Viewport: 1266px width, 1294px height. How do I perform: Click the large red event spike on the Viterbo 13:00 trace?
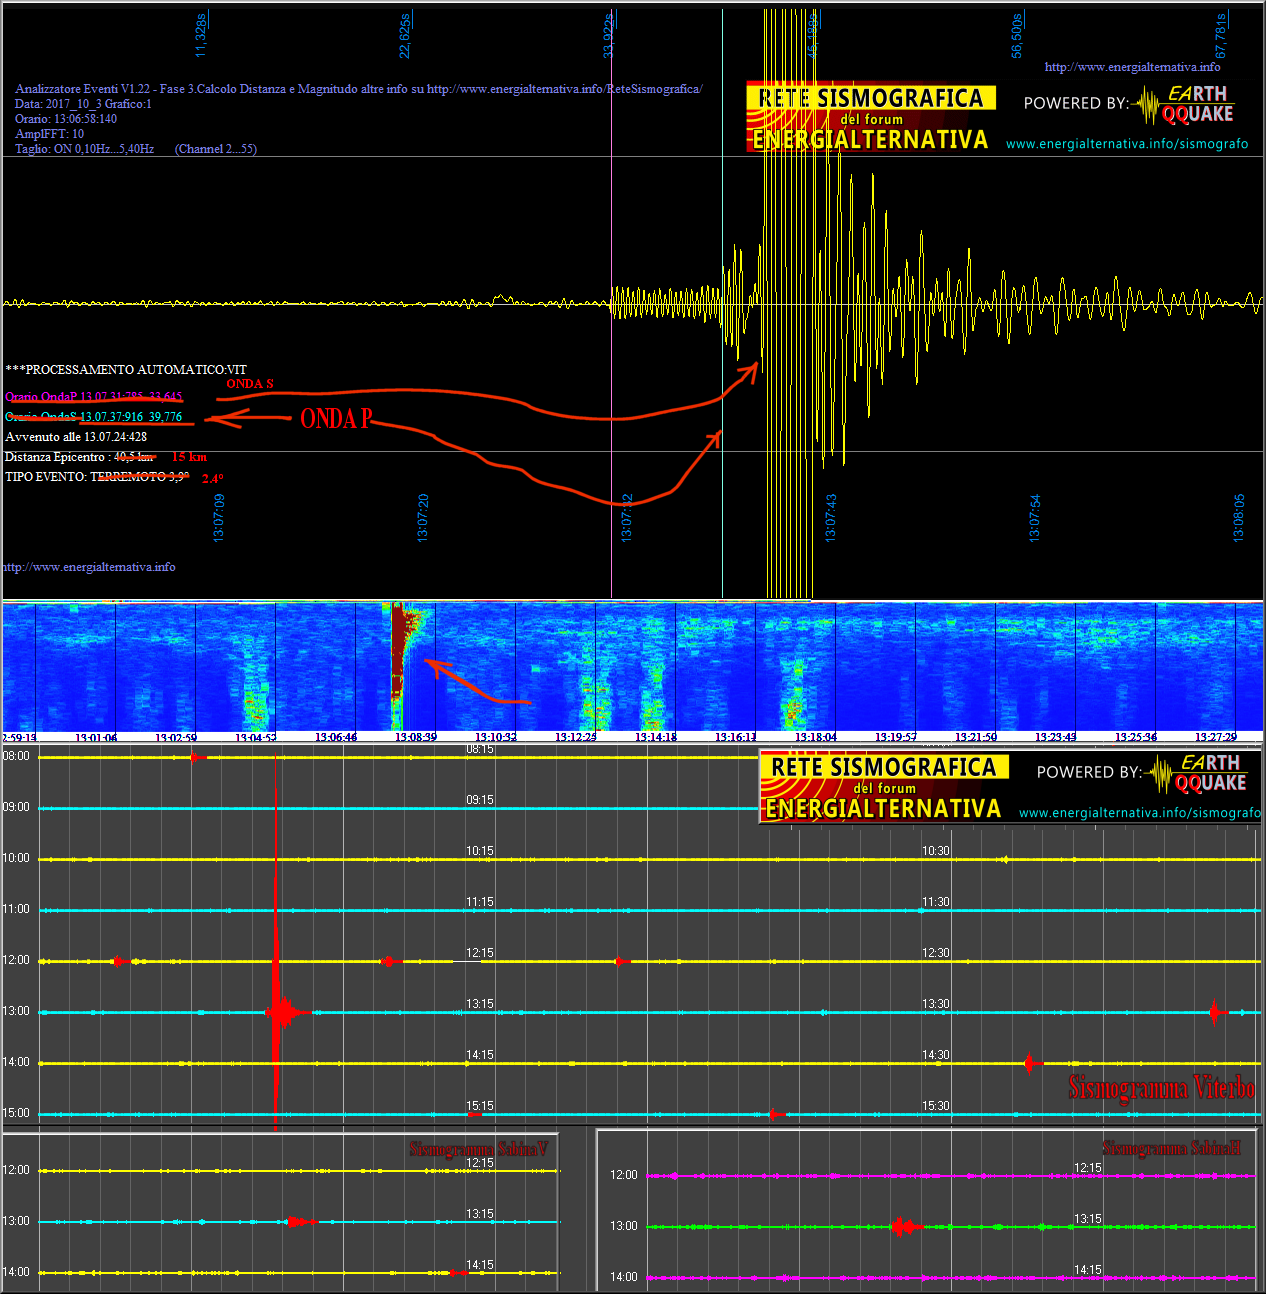tap(277, 1012)
